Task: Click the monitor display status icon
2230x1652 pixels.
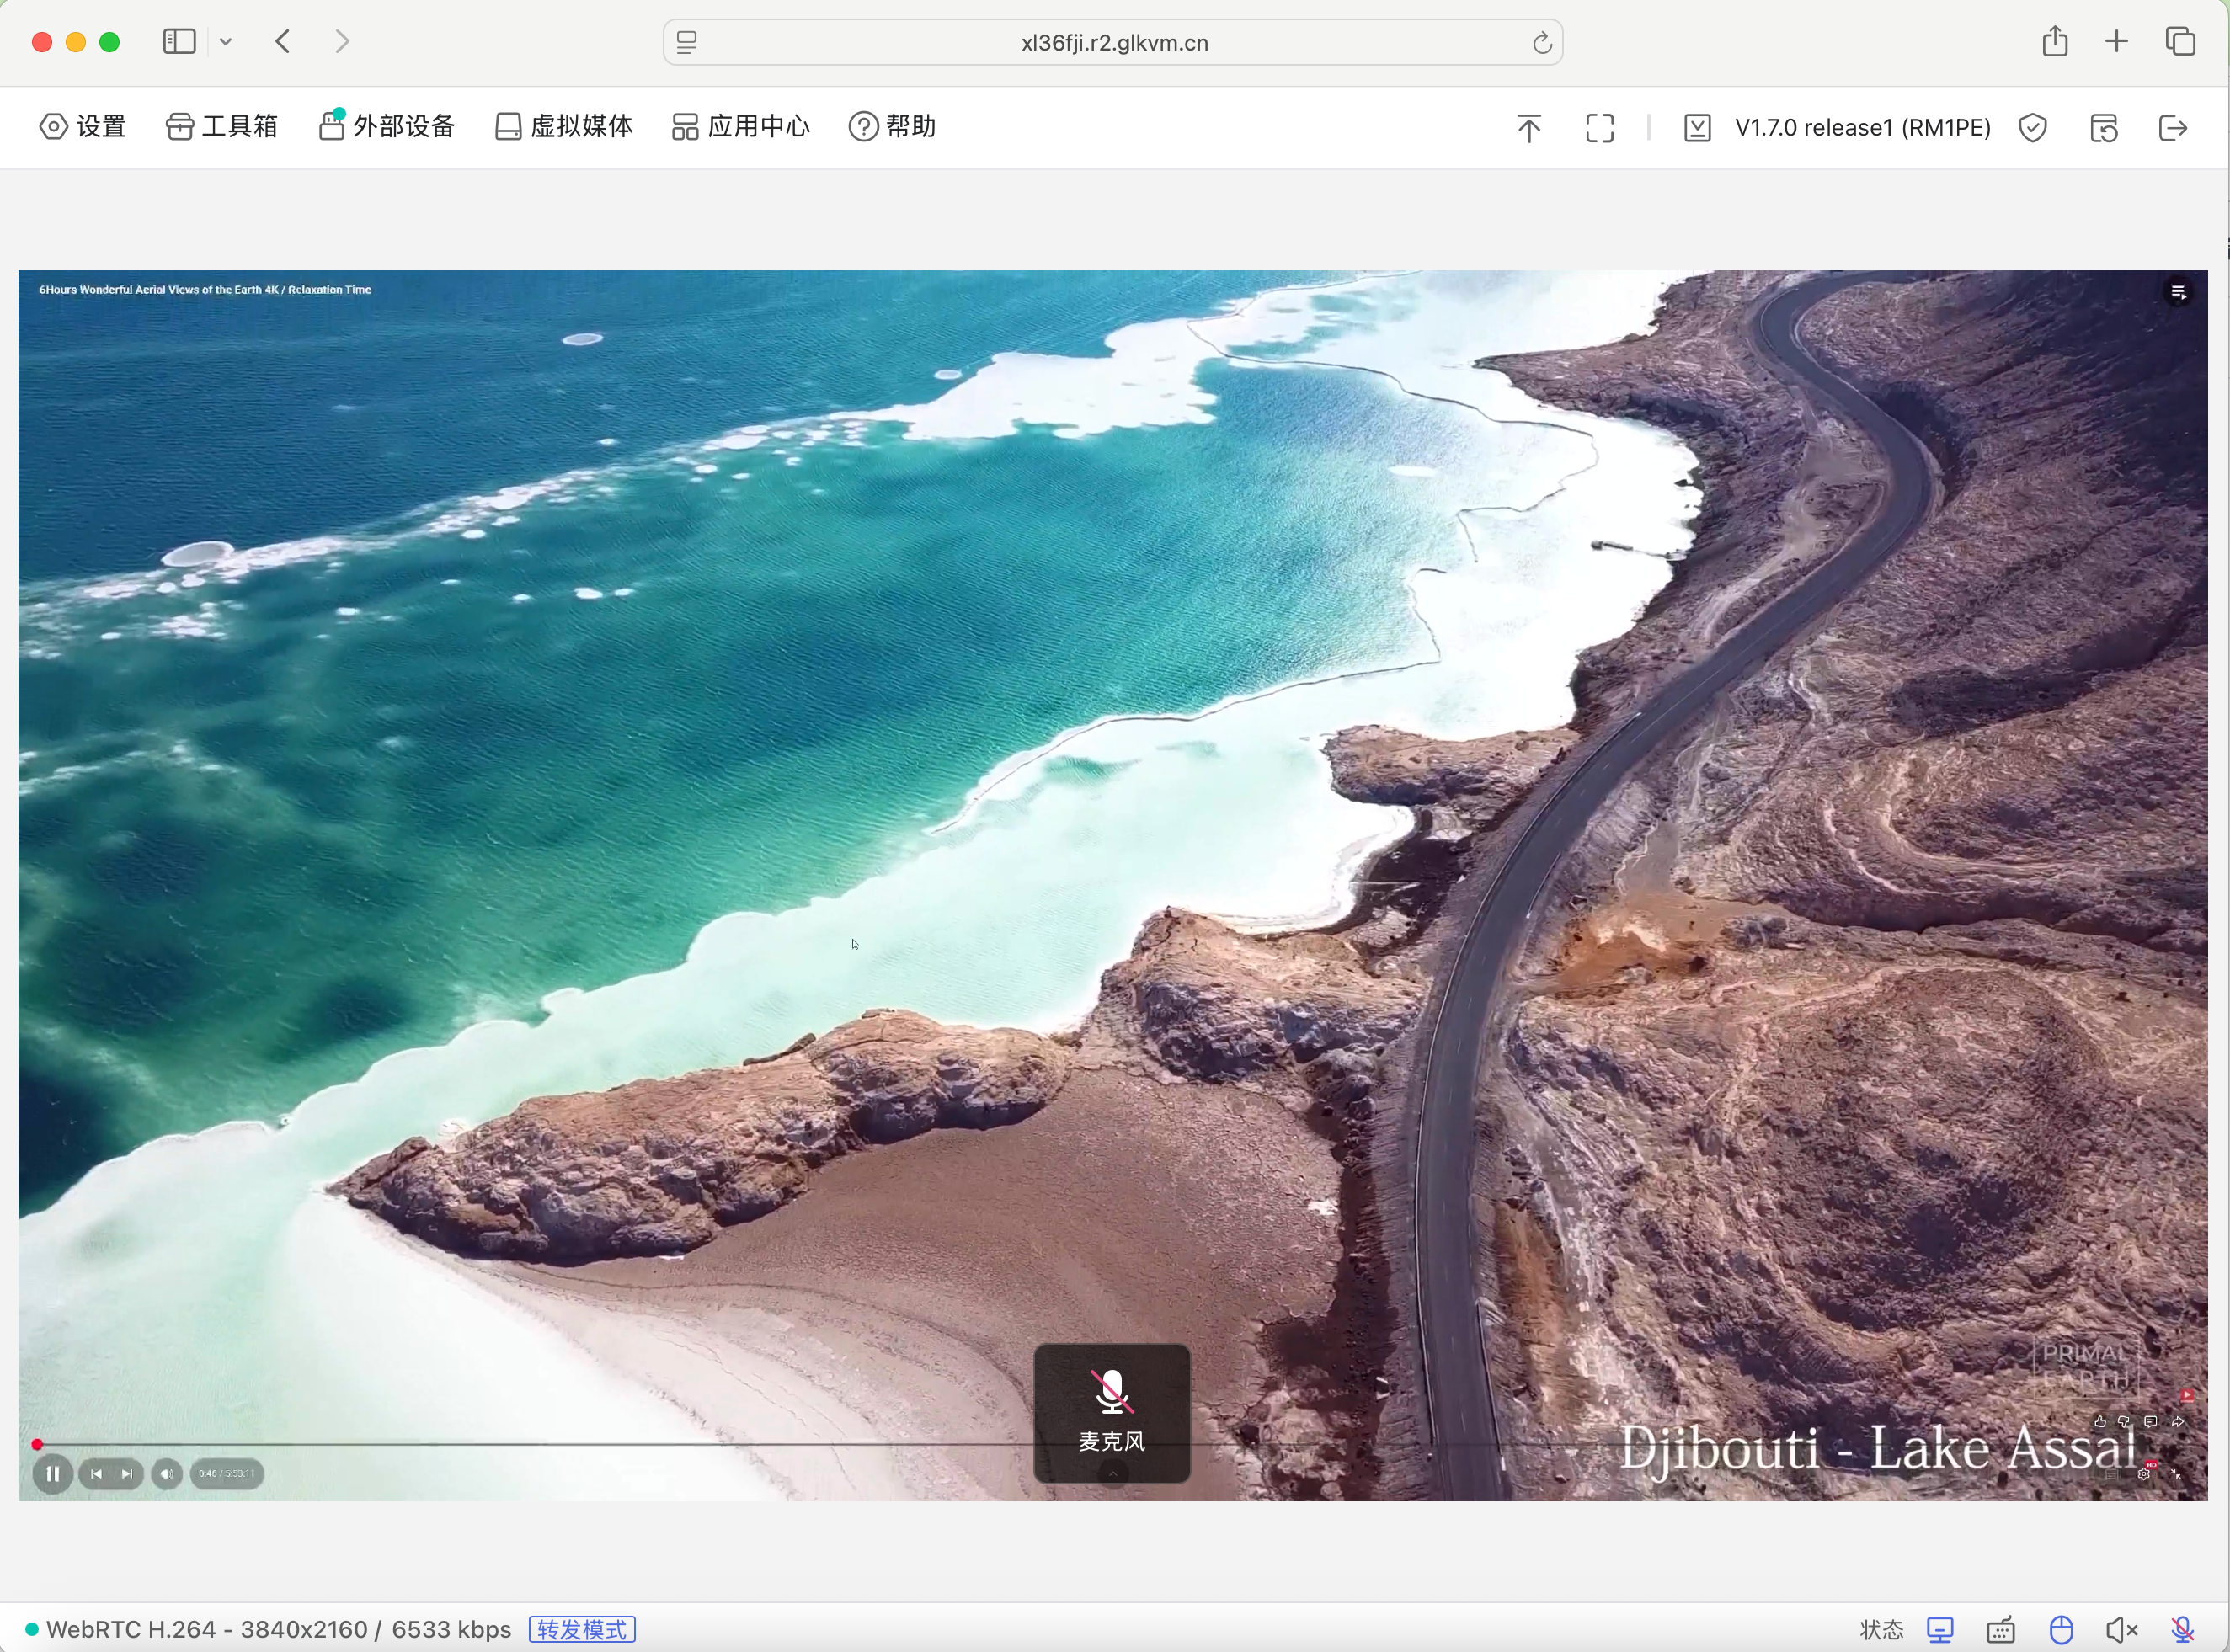Action: pos(1940,1630)
